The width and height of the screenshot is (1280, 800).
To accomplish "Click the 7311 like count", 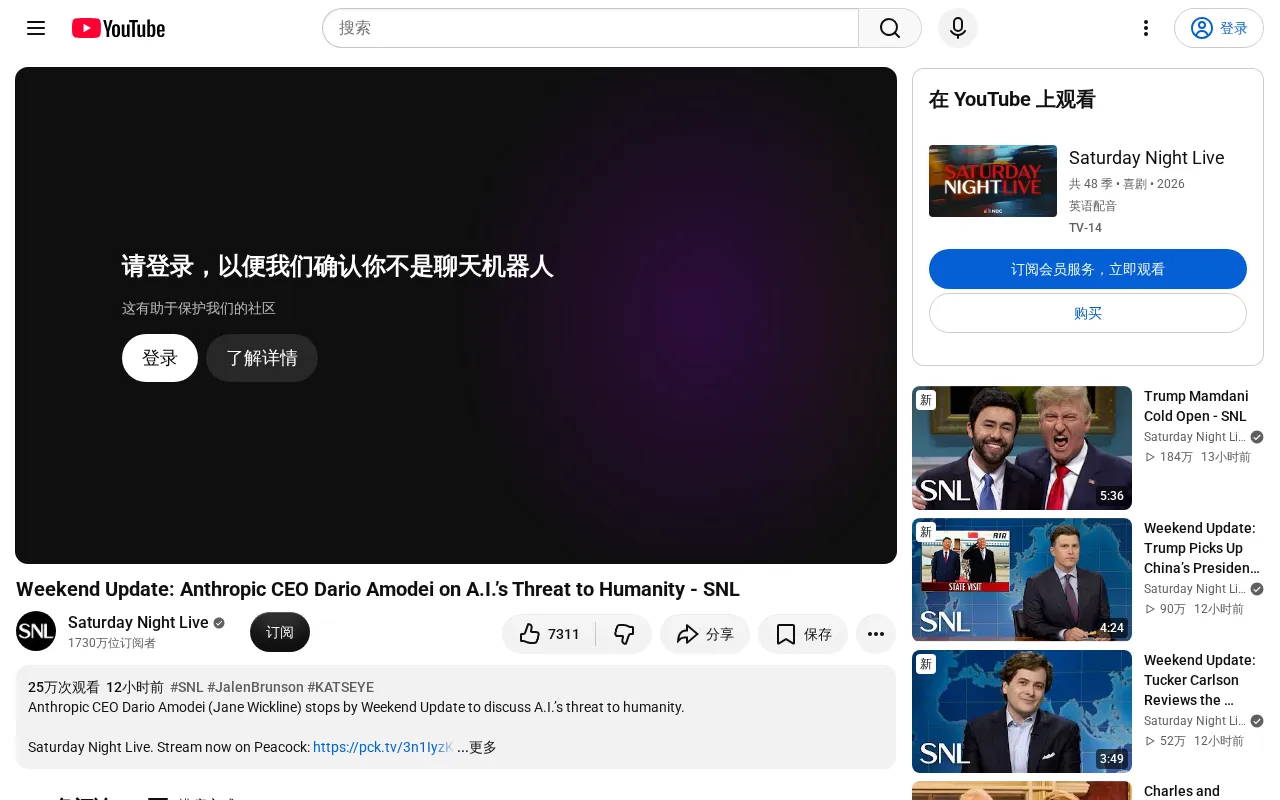I will tap(564, 634).
